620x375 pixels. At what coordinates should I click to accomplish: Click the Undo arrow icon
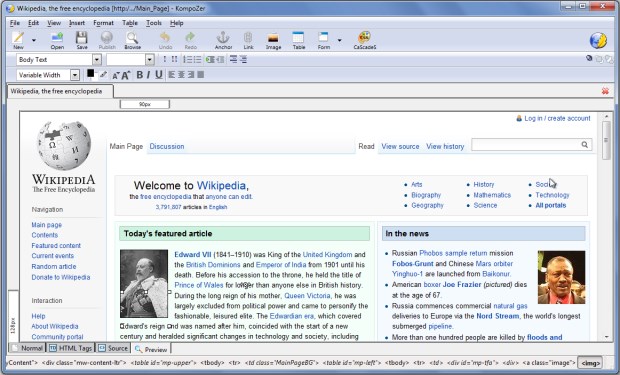point(165,40)
